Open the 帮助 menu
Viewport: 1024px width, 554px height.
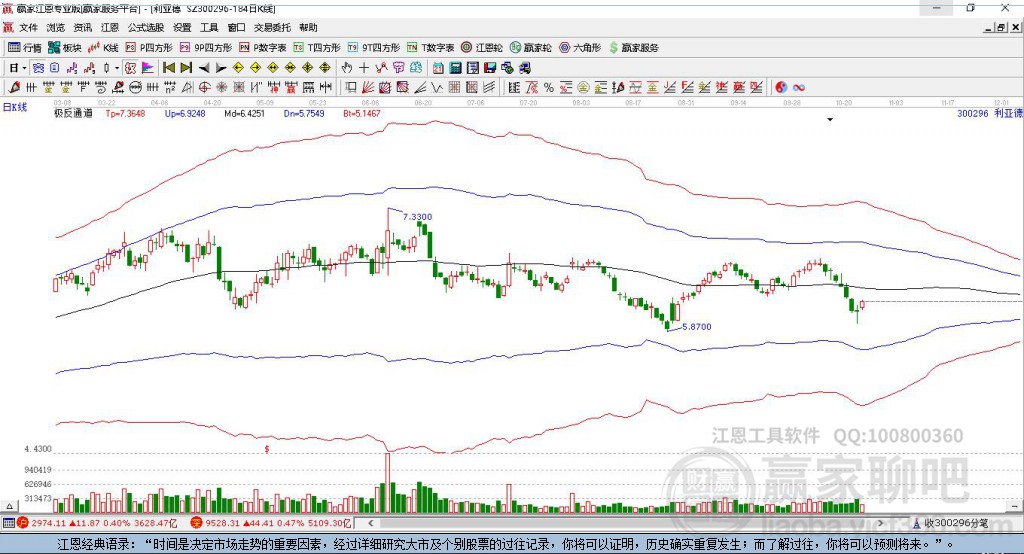308,27
